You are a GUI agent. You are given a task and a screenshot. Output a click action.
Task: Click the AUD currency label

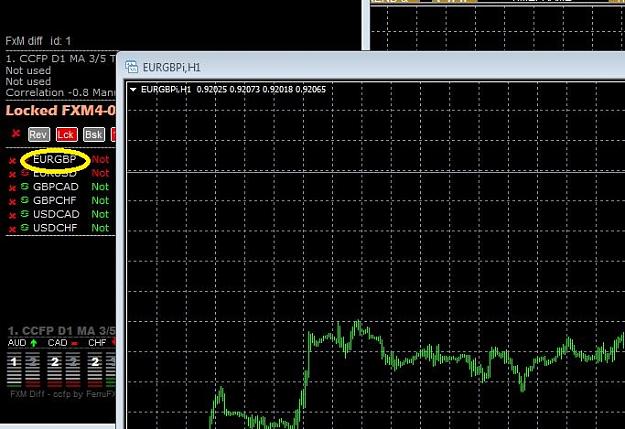(x=17, y=343)
